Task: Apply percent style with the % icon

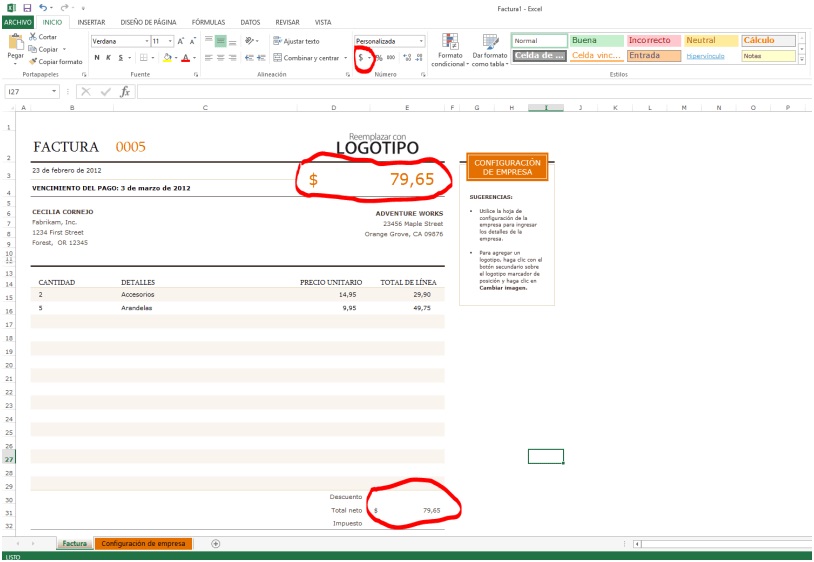Action: (378, 58)
